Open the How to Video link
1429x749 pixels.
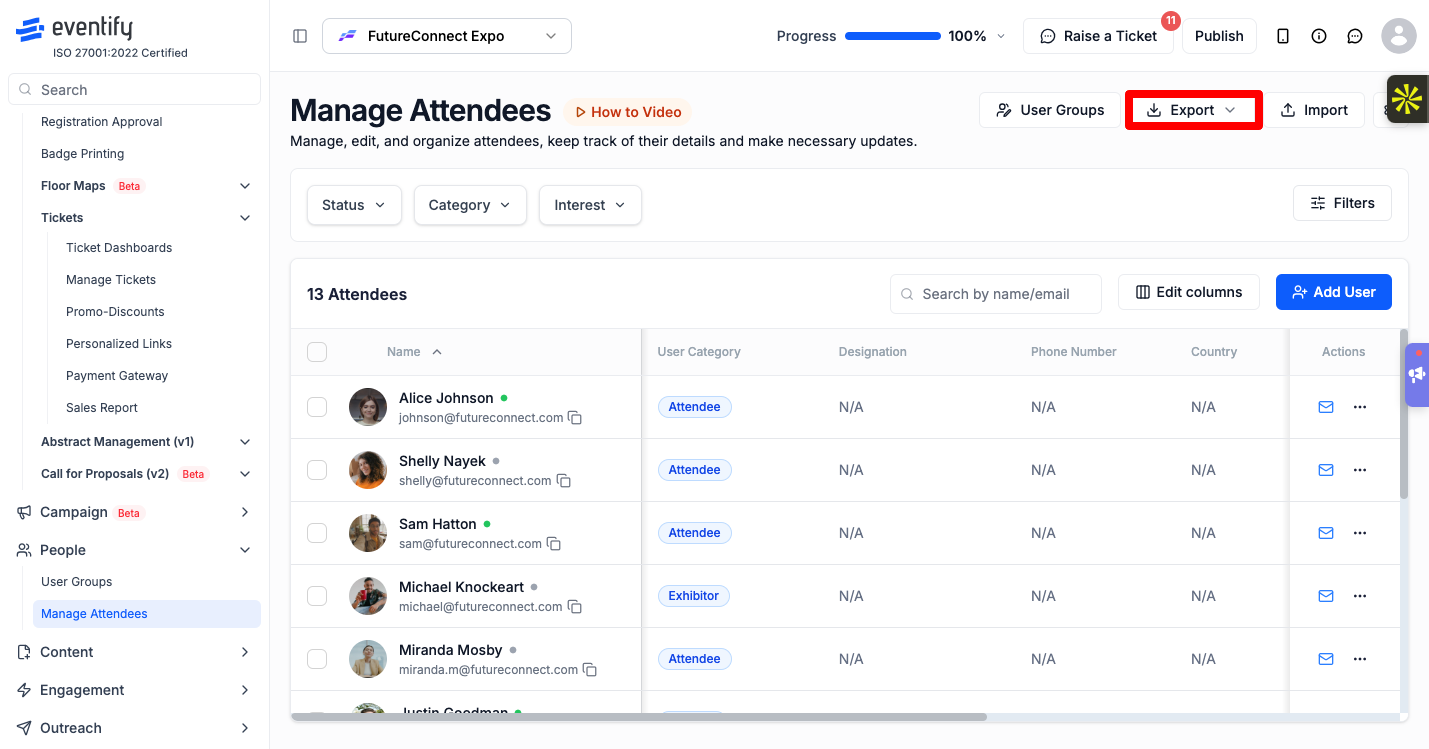[x=628, y=112]
